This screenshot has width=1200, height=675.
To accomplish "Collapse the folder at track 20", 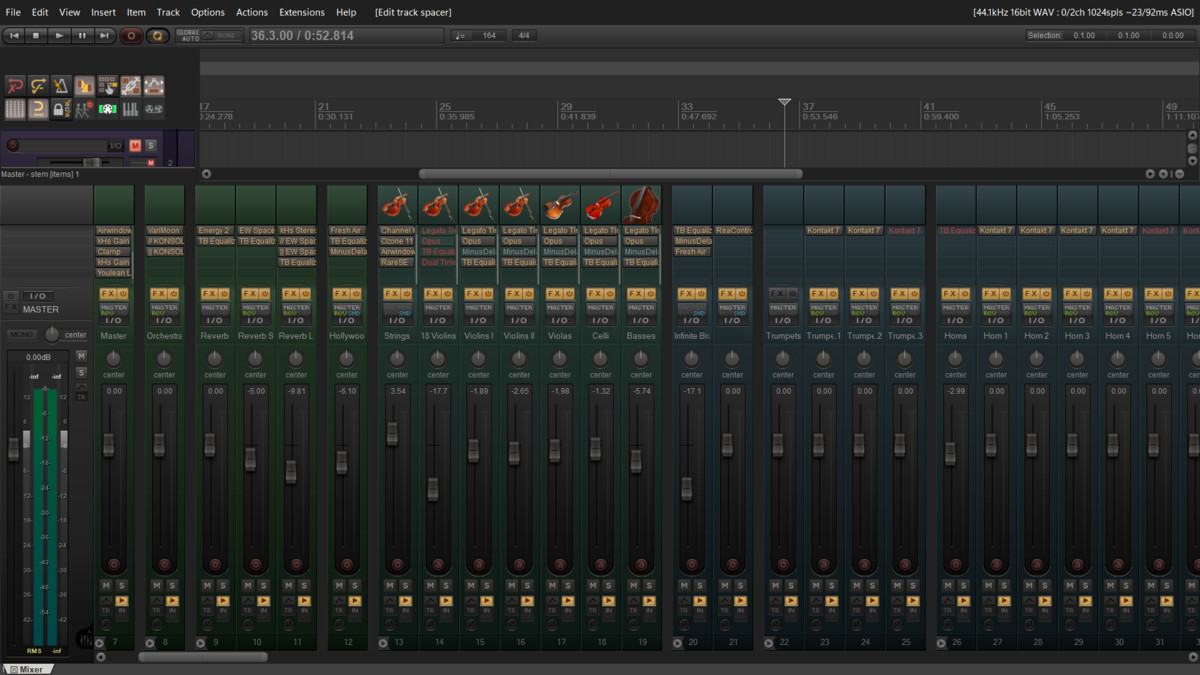I will pos(677,643).
